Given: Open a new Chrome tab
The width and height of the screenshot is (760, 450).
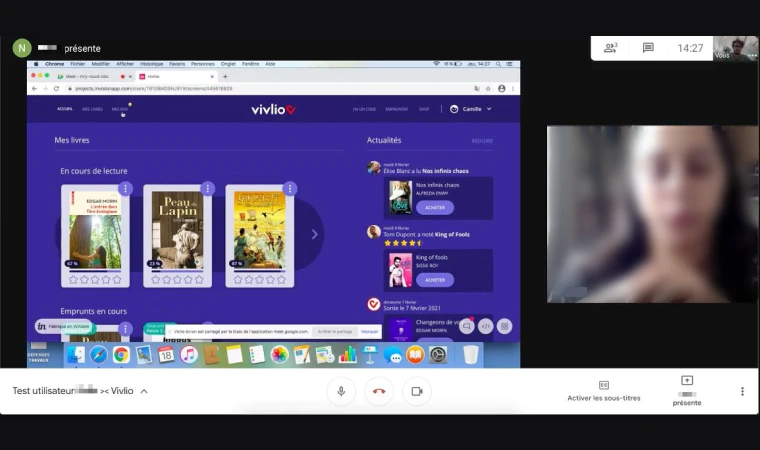Looking at the screenshot, I should click(225, 77).
